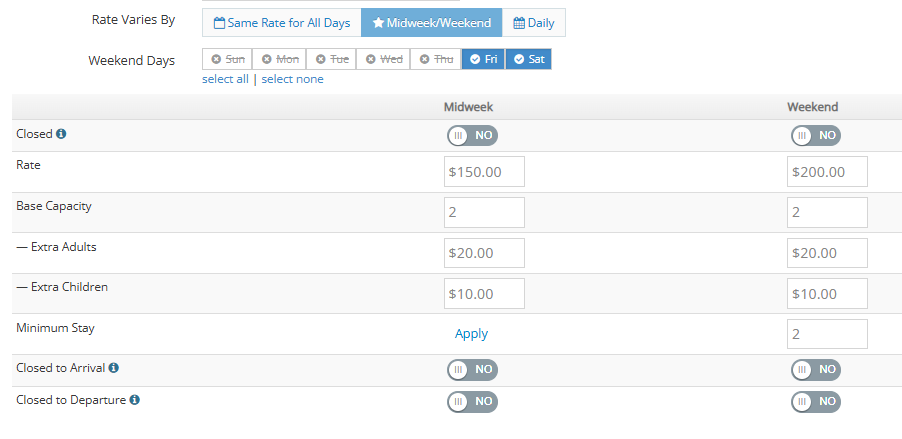Viewport: 902px width, 439px height.
Task: Click Apply link for Midweek Minimum Stay
Action: [471, 334]
